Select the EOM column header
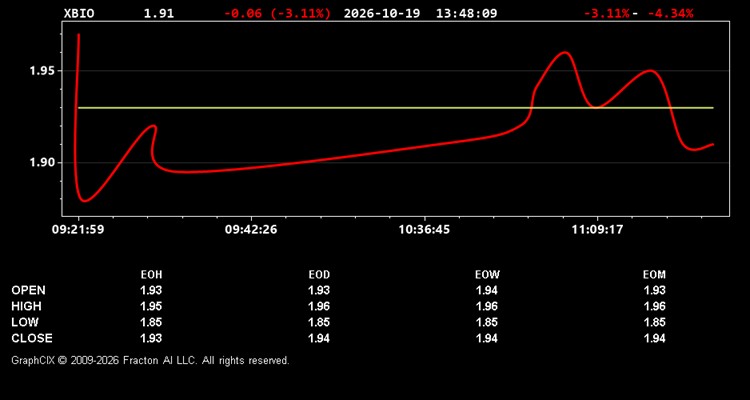The height and width of the screenshot is (400, 750). point(654,275)
